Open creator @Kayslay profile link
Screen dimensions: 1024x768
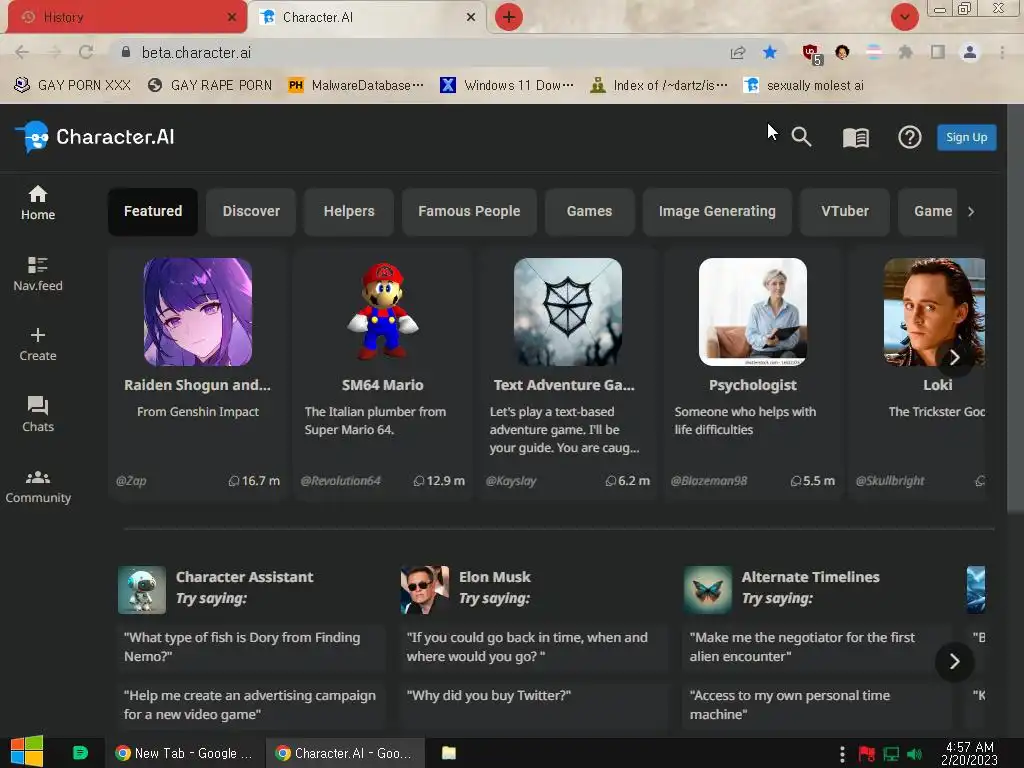click(511, 481)
